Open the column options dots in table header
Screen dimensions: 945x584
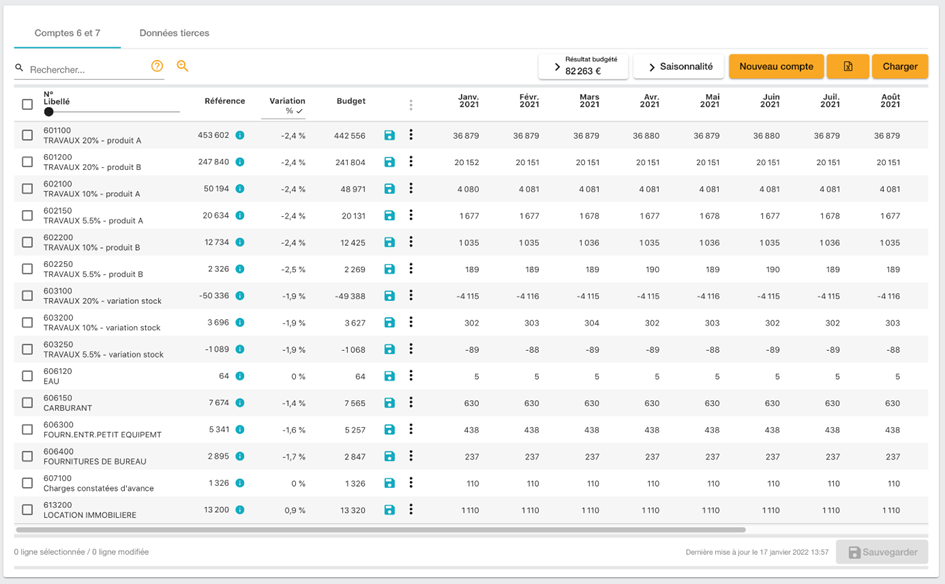[411, 105]
